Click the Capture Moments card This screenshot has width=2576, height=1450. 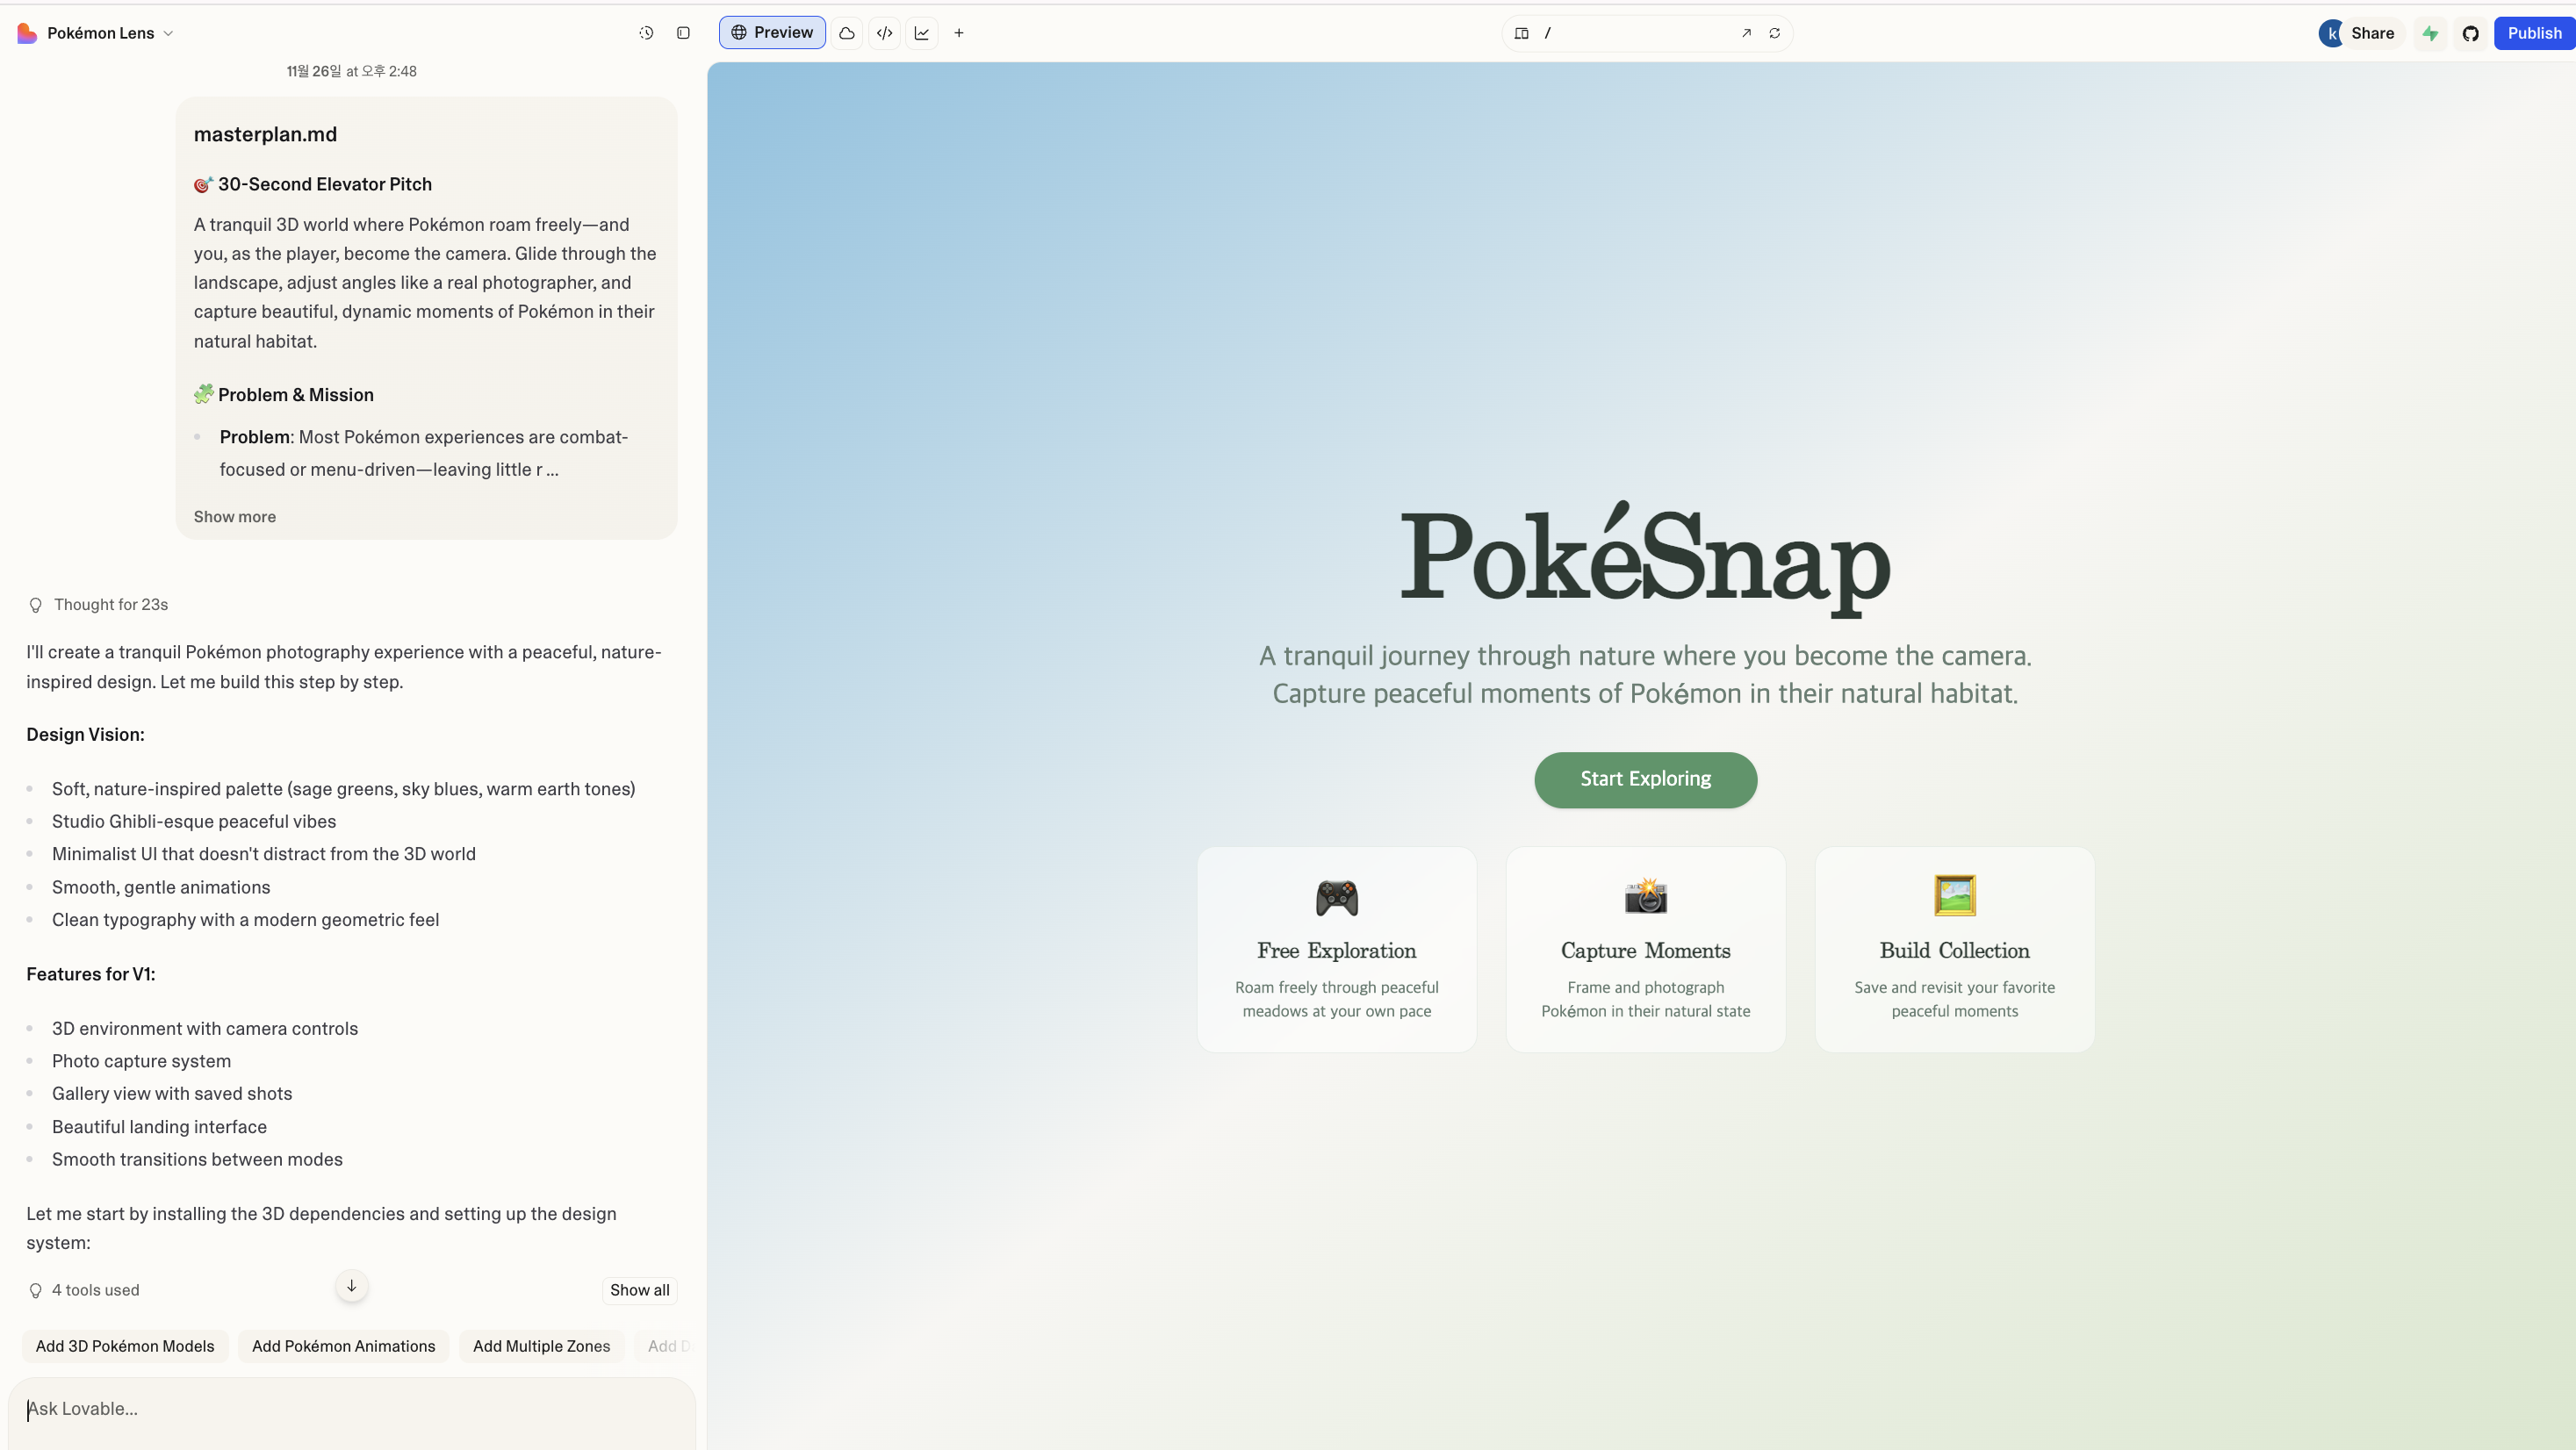(x=1645, y=949)
